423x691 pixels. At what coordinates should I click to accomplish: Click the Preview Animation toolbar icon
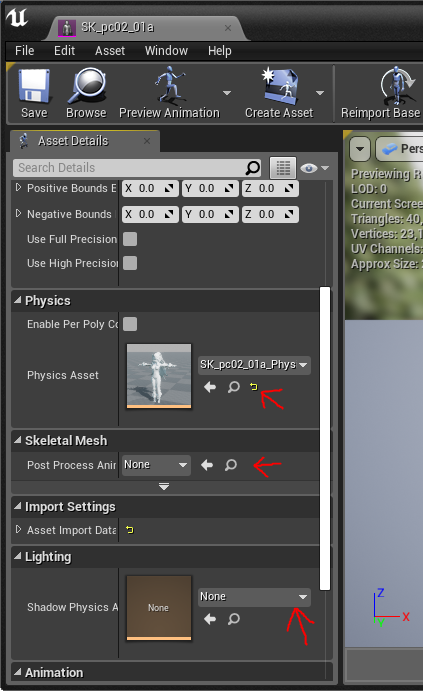click(x=170, y=93)
